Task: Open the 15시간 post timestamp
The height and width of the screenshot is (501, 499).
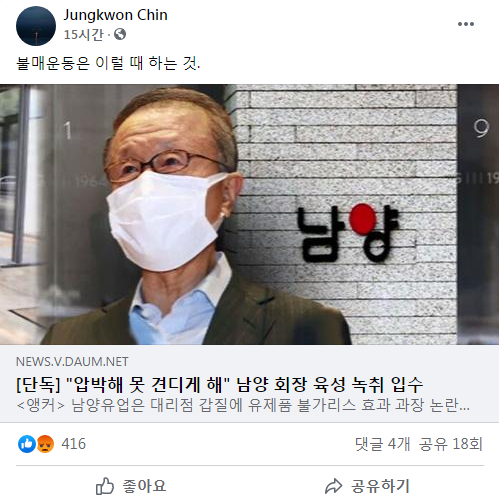Action: [84, 34]
